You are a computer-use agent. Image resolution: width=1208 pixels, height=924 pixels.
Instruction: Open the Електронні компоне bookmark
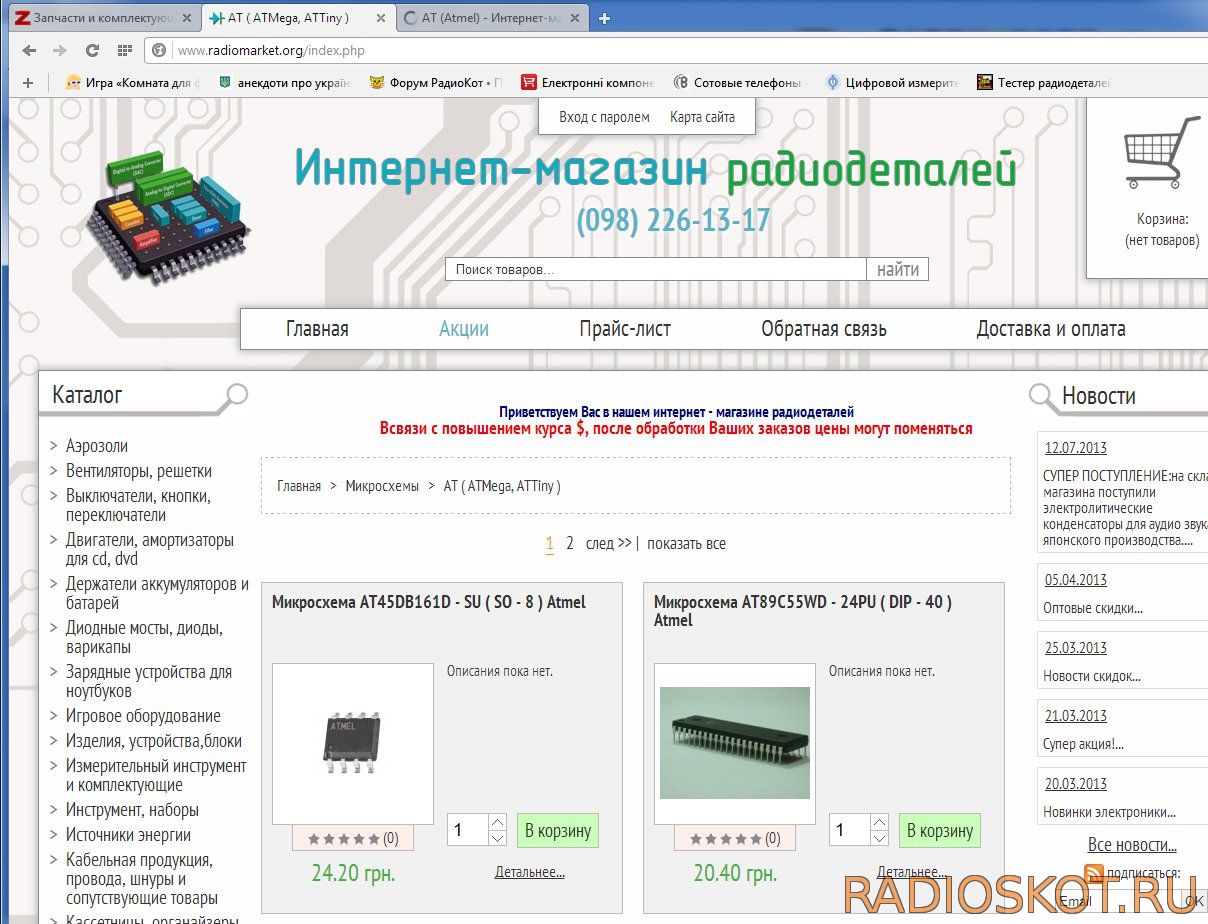click(588, 83)
